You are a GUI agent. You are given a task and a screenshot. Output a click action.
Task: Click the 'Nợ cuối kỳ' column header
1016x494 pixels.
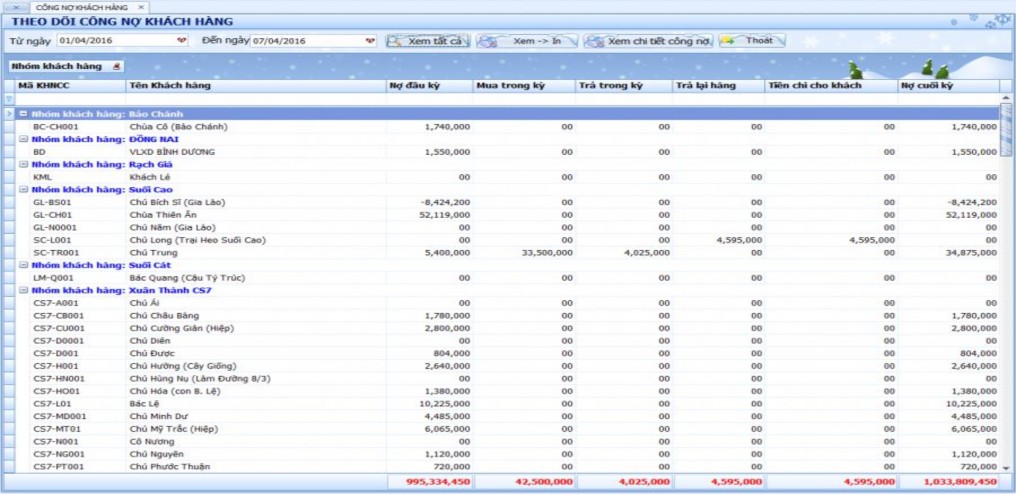click(945, 87)
